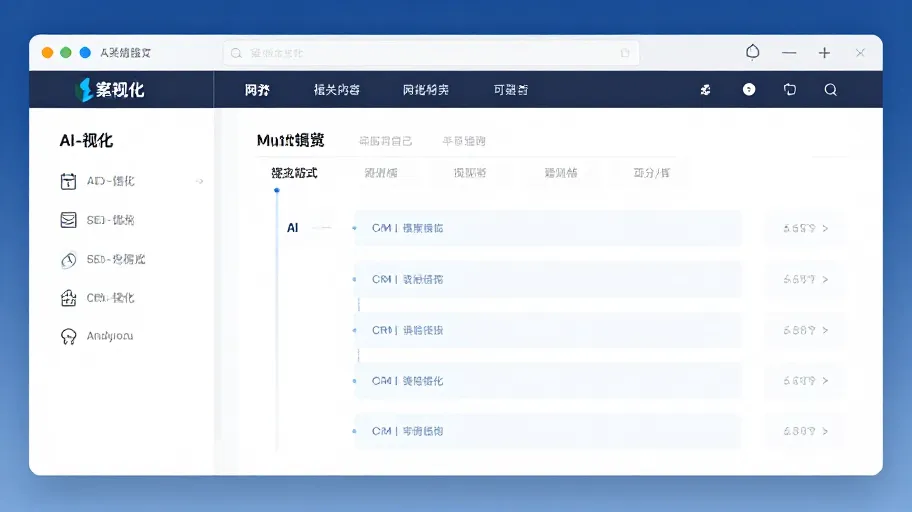Open the notification bell in the title bar
912x512 pixels.
point(753,52)
